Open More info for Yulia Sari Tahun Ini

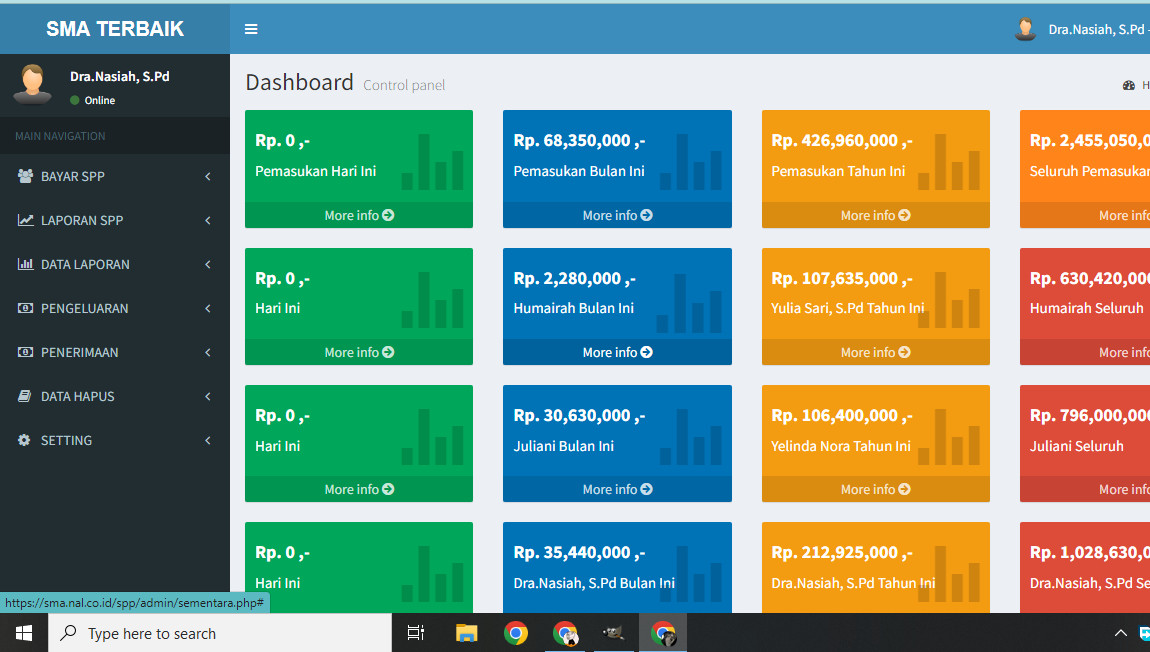click(x=875, y=352)
